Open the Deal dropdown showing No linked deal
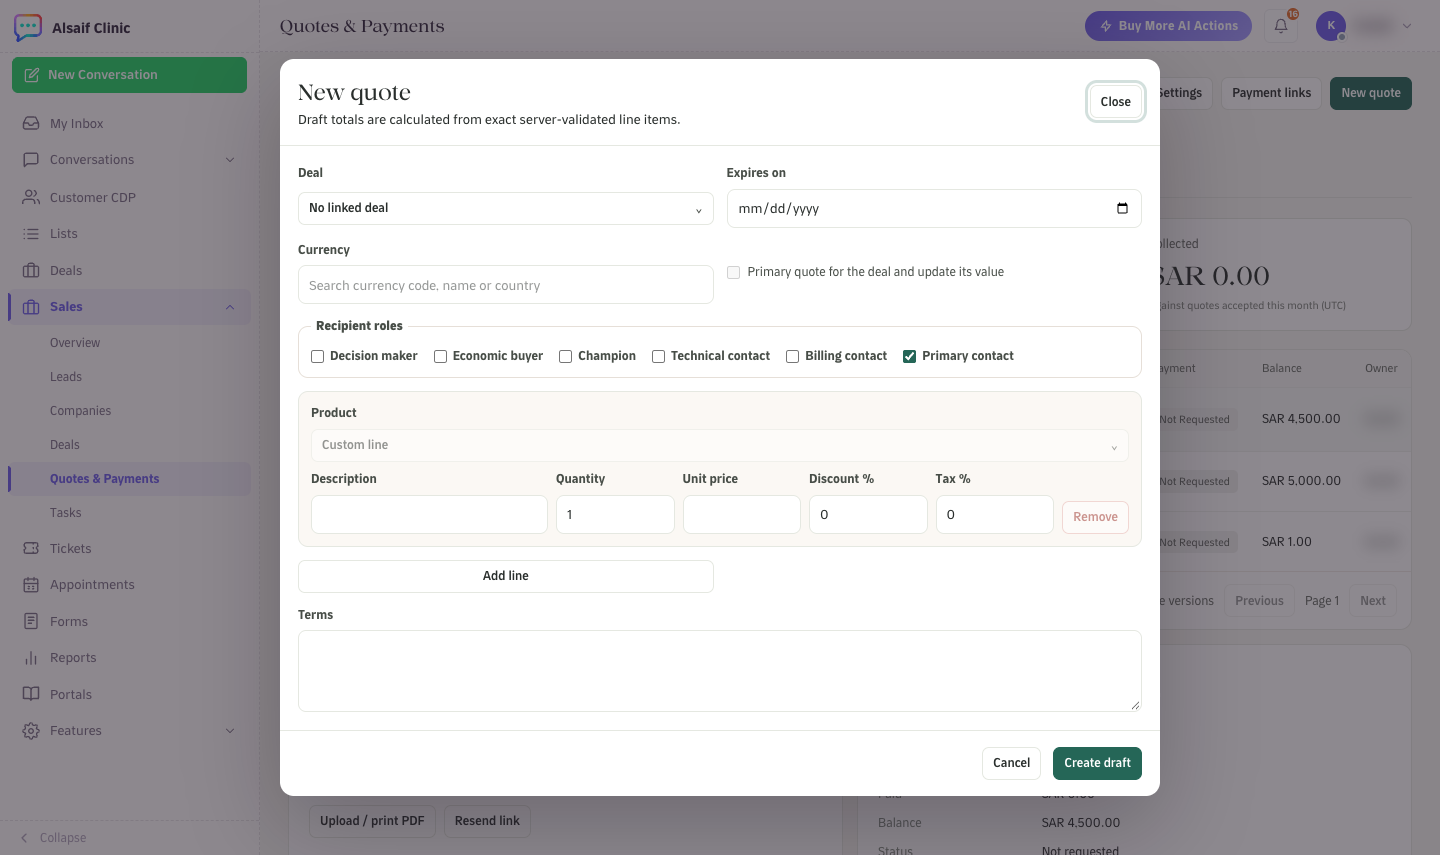Image resolution: width=1440 pixels, height=855 pixels. pyautogui.click(x=506, y=208)
